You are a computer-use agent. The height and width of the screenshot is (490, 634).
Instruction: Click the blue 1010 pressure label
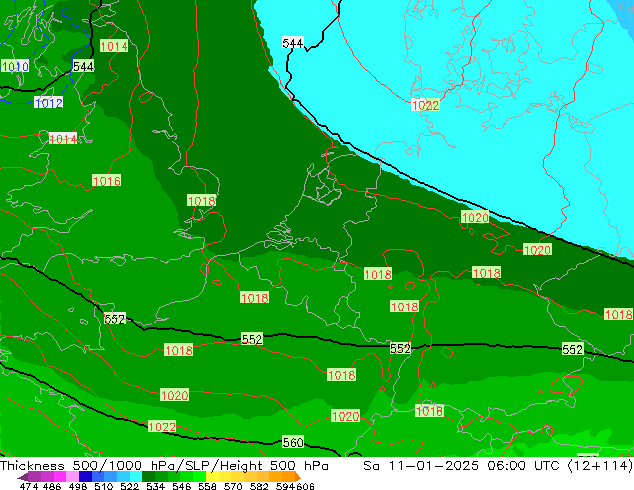tap(15, 66)
